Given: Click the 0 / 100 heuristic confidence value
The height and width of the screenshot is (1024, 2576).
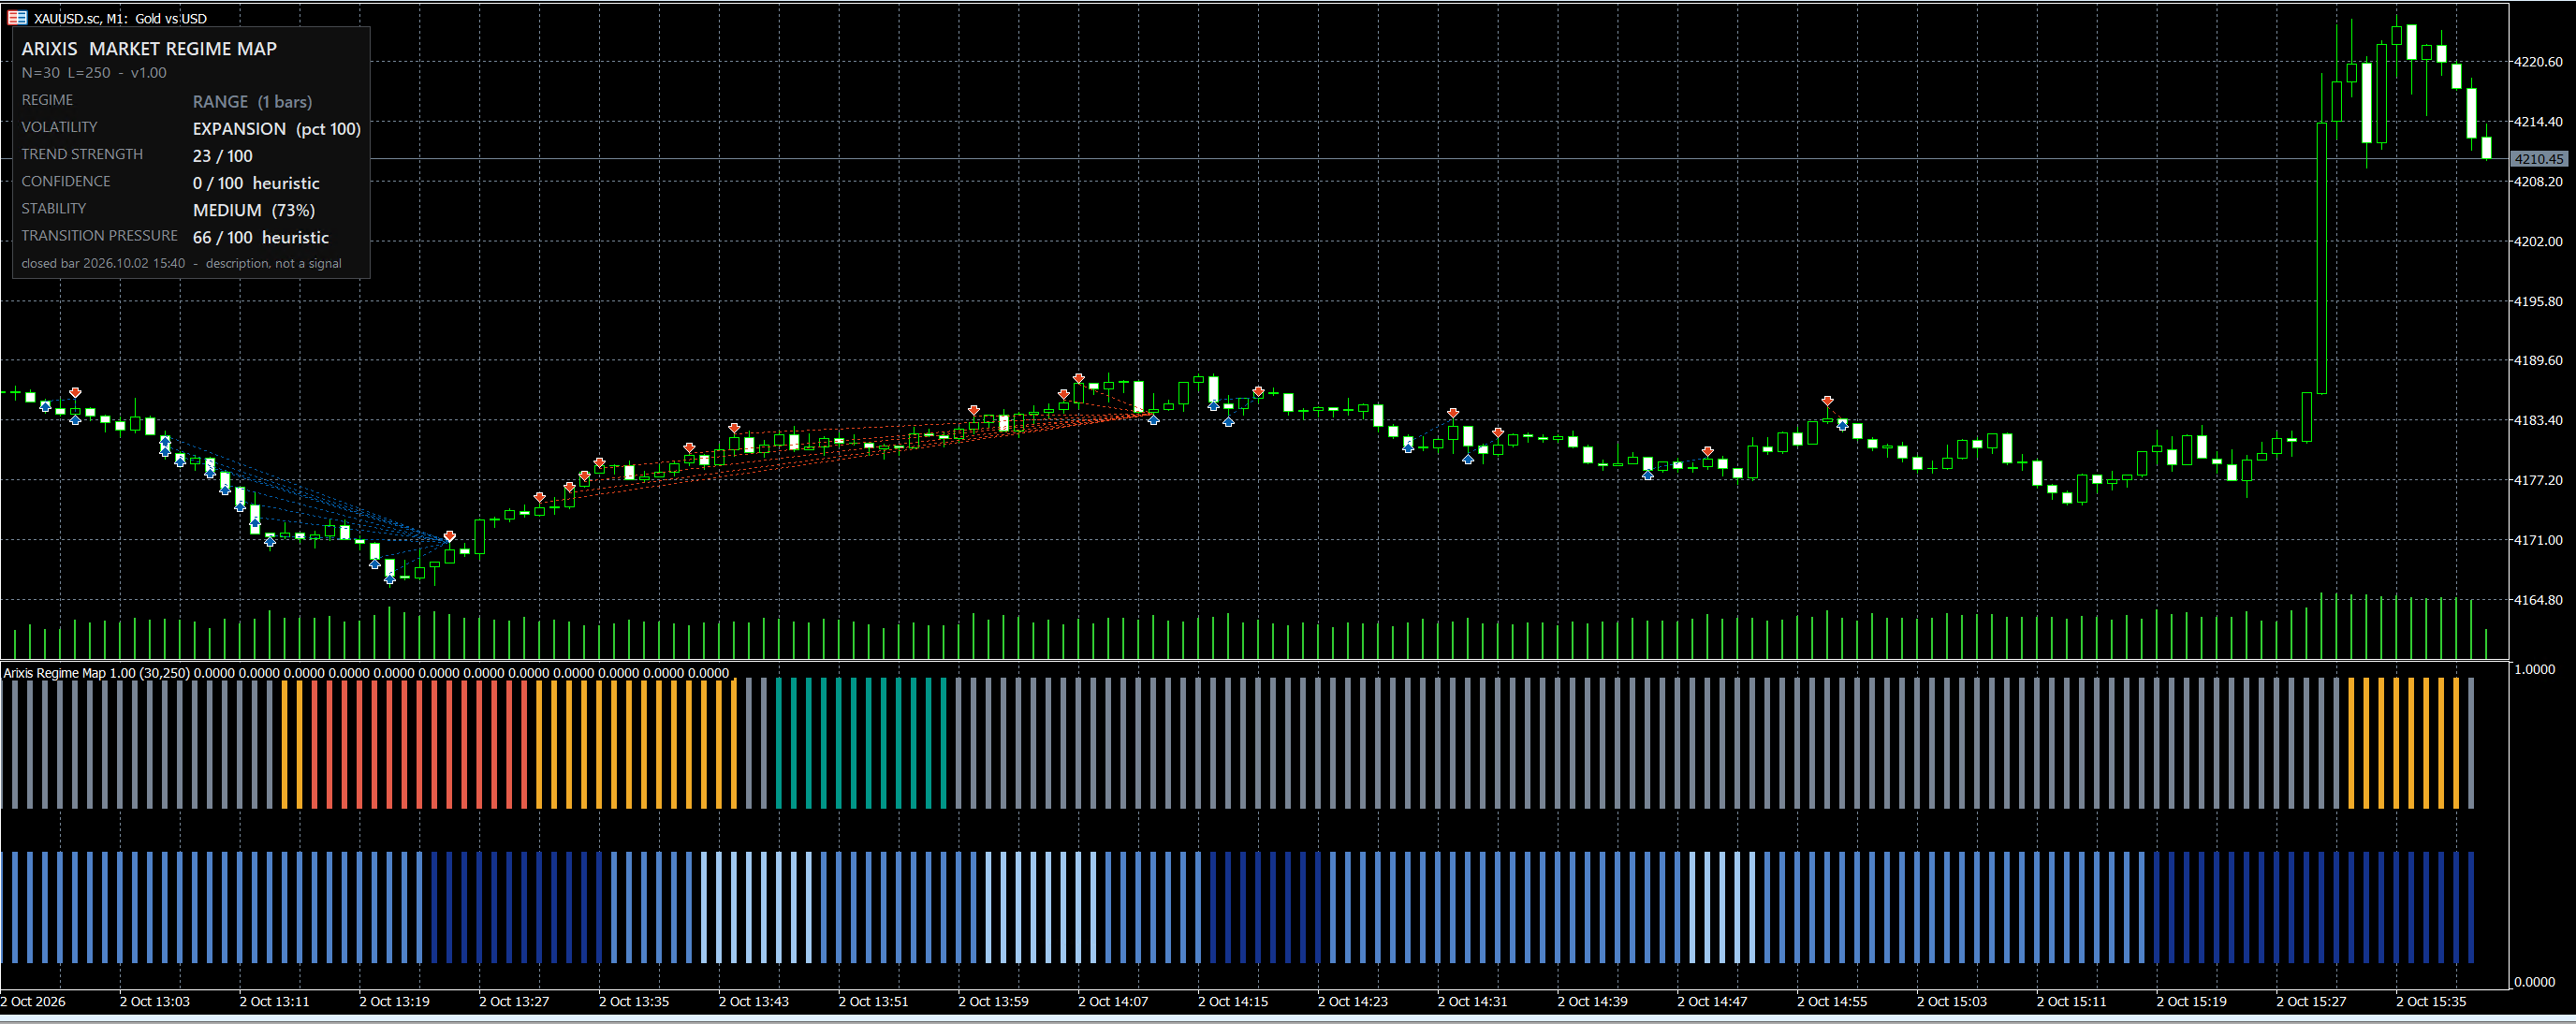Looking at the screenshot, I should (x=256, y=183).
